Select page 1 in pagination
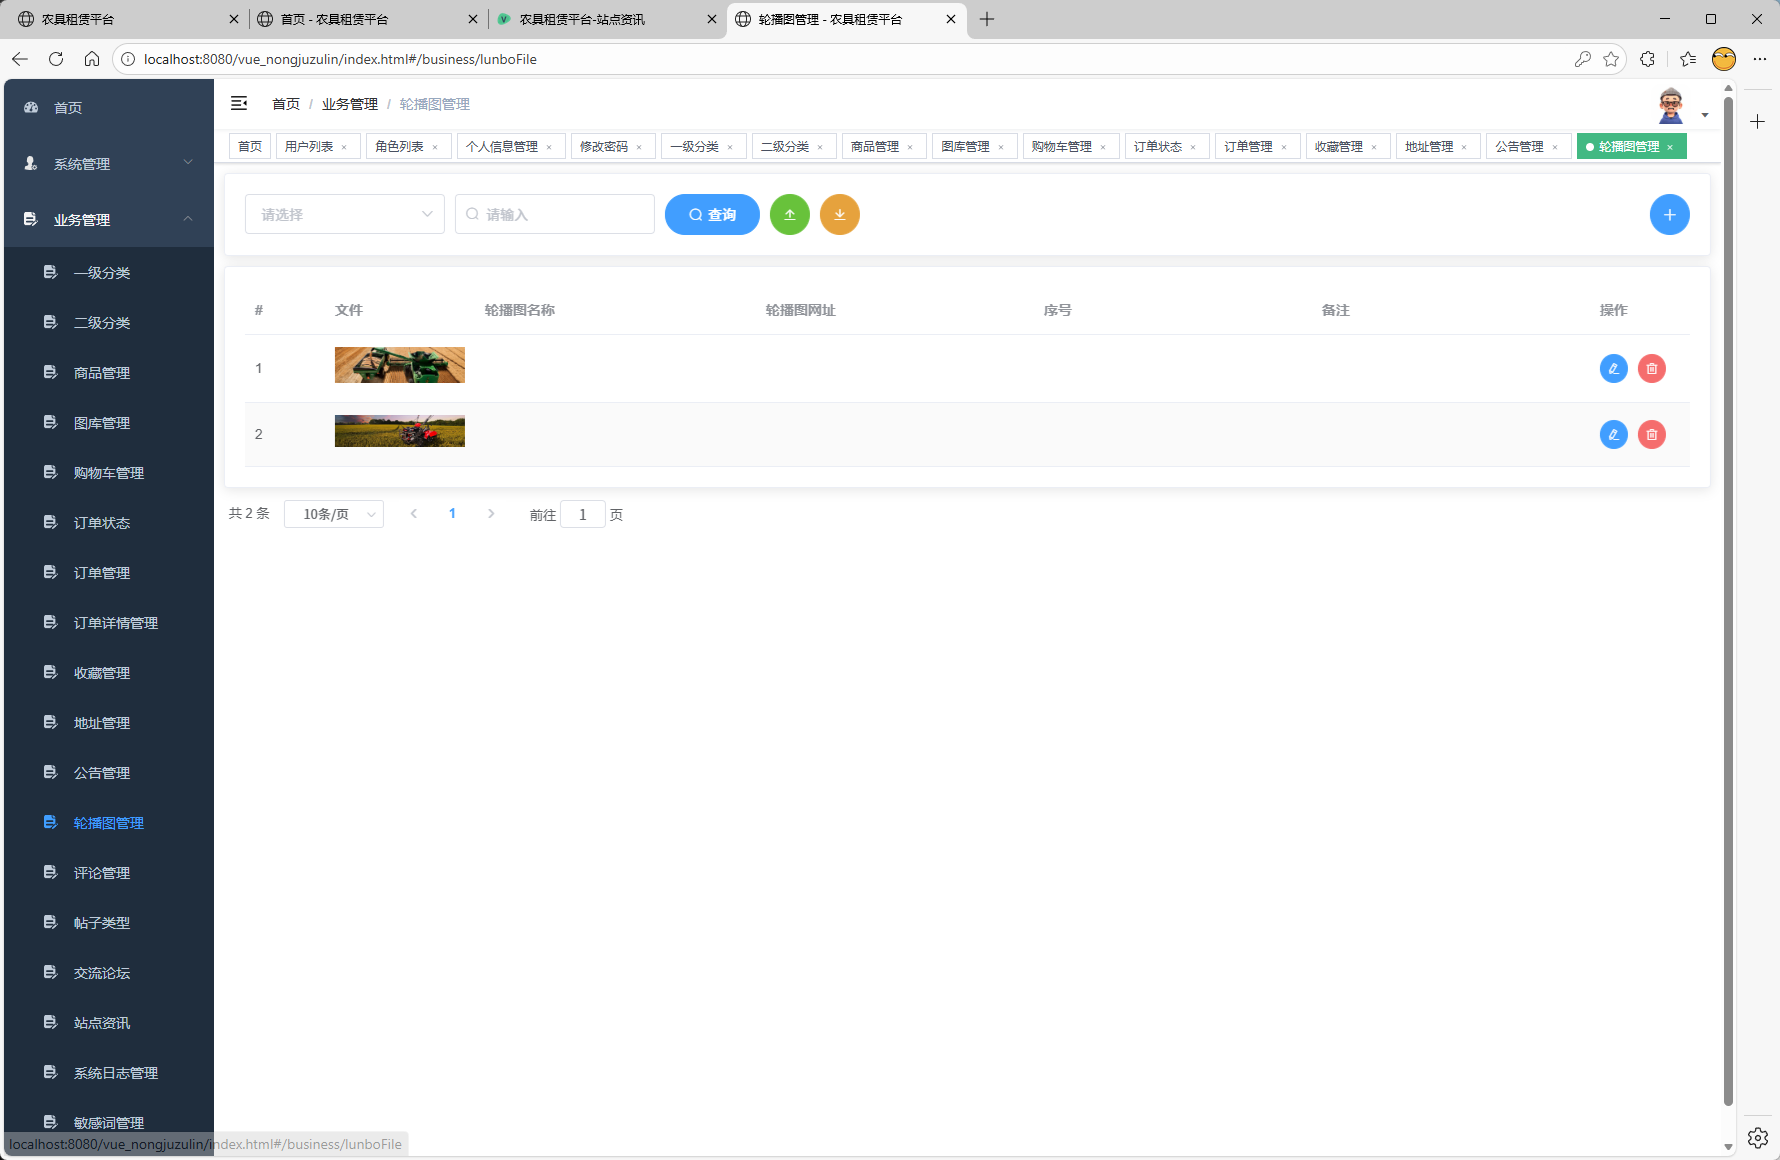The height and width of the screenshot is (1160, 1780). (x=452, y=514)
